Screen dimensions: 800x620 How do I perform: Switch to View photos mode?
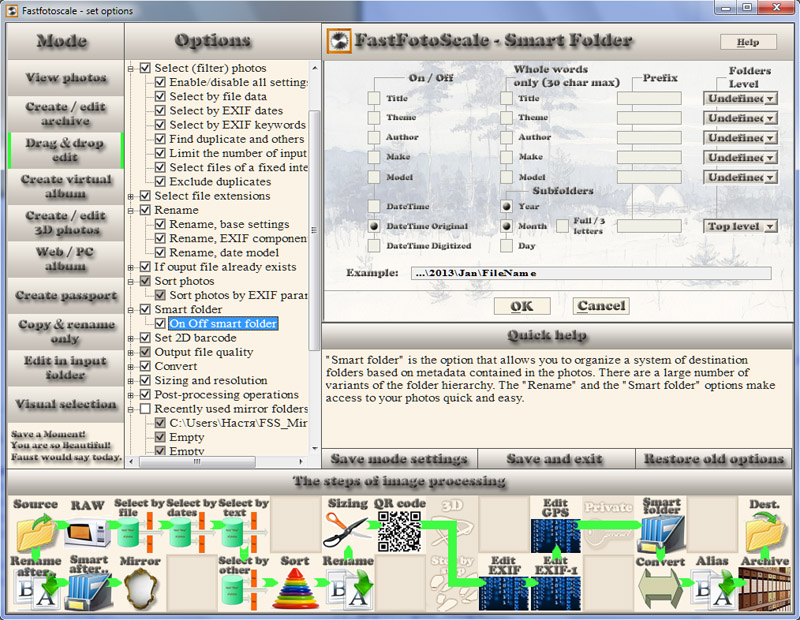click(66, 78)
